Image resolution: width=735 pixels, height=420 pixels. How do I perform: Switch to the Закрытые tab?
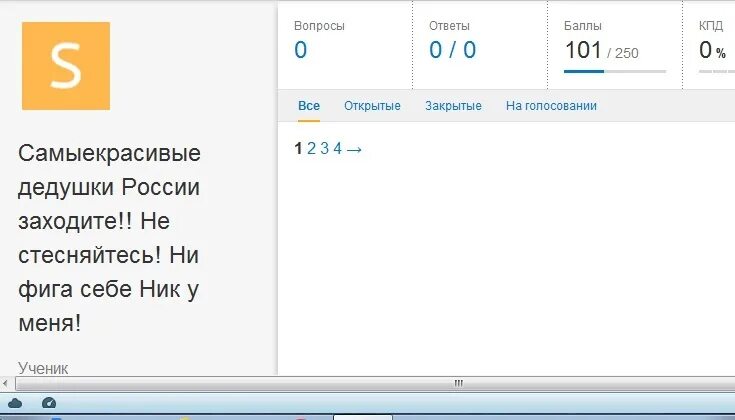pyautogui.click(x=453, y=106)
